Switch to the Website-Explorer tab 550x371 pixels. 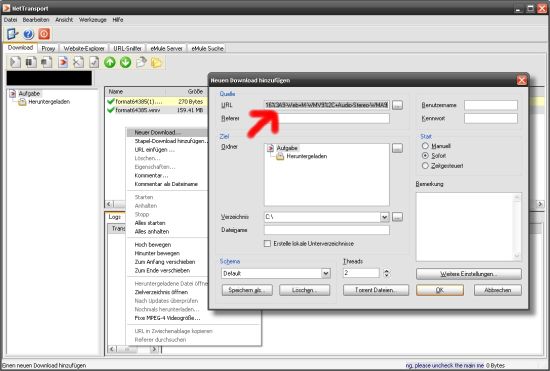coord(84,48)
